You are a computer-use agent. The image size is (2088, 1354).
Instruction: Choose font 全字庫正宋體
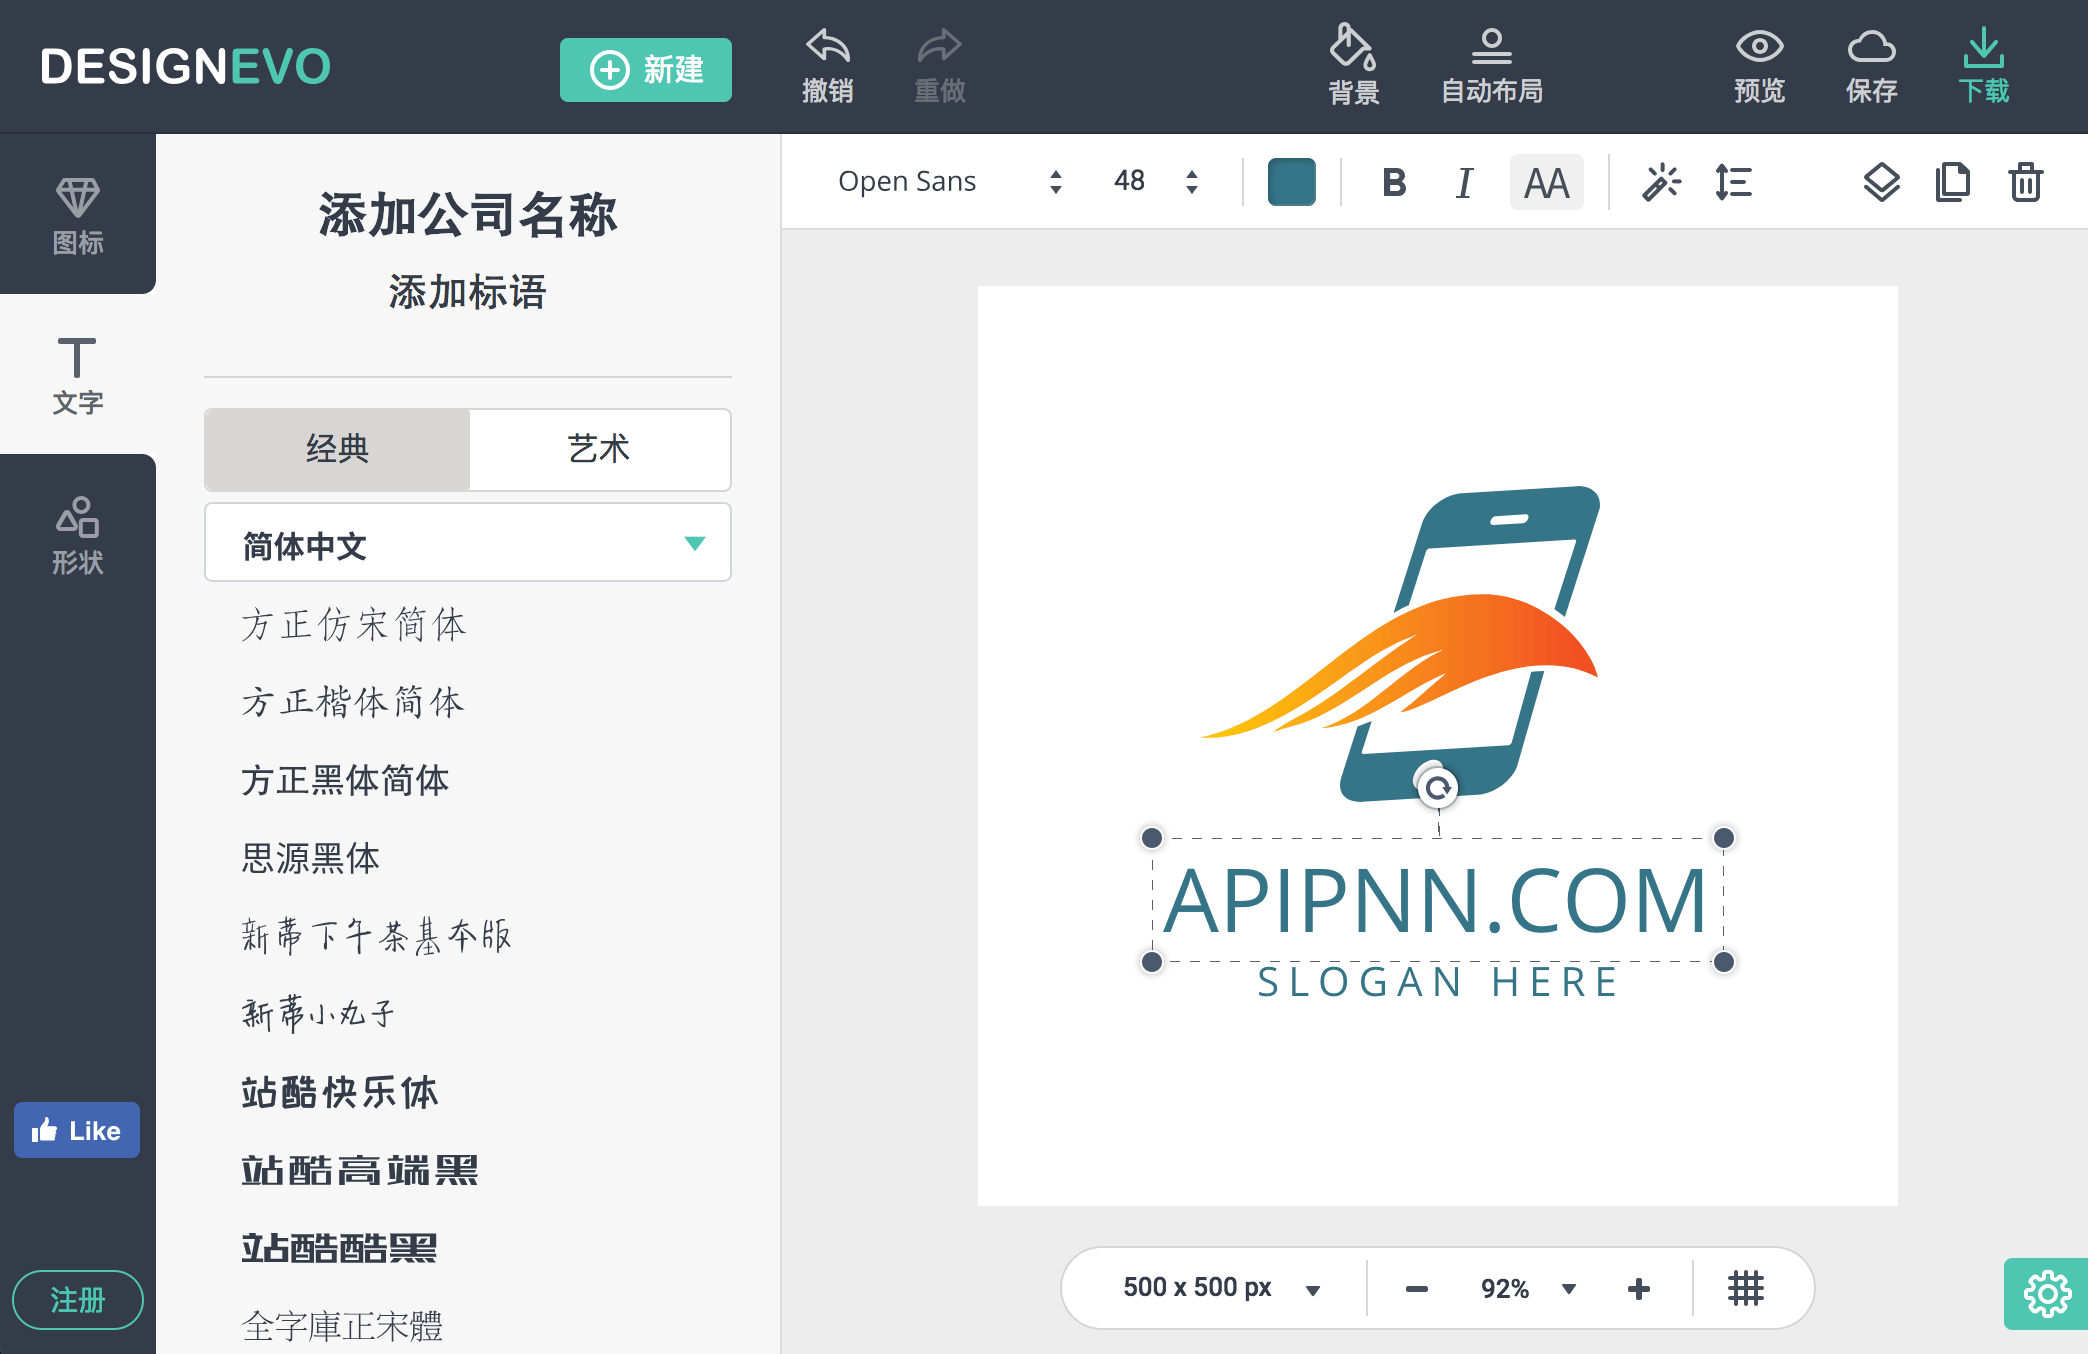[342, 1326]
